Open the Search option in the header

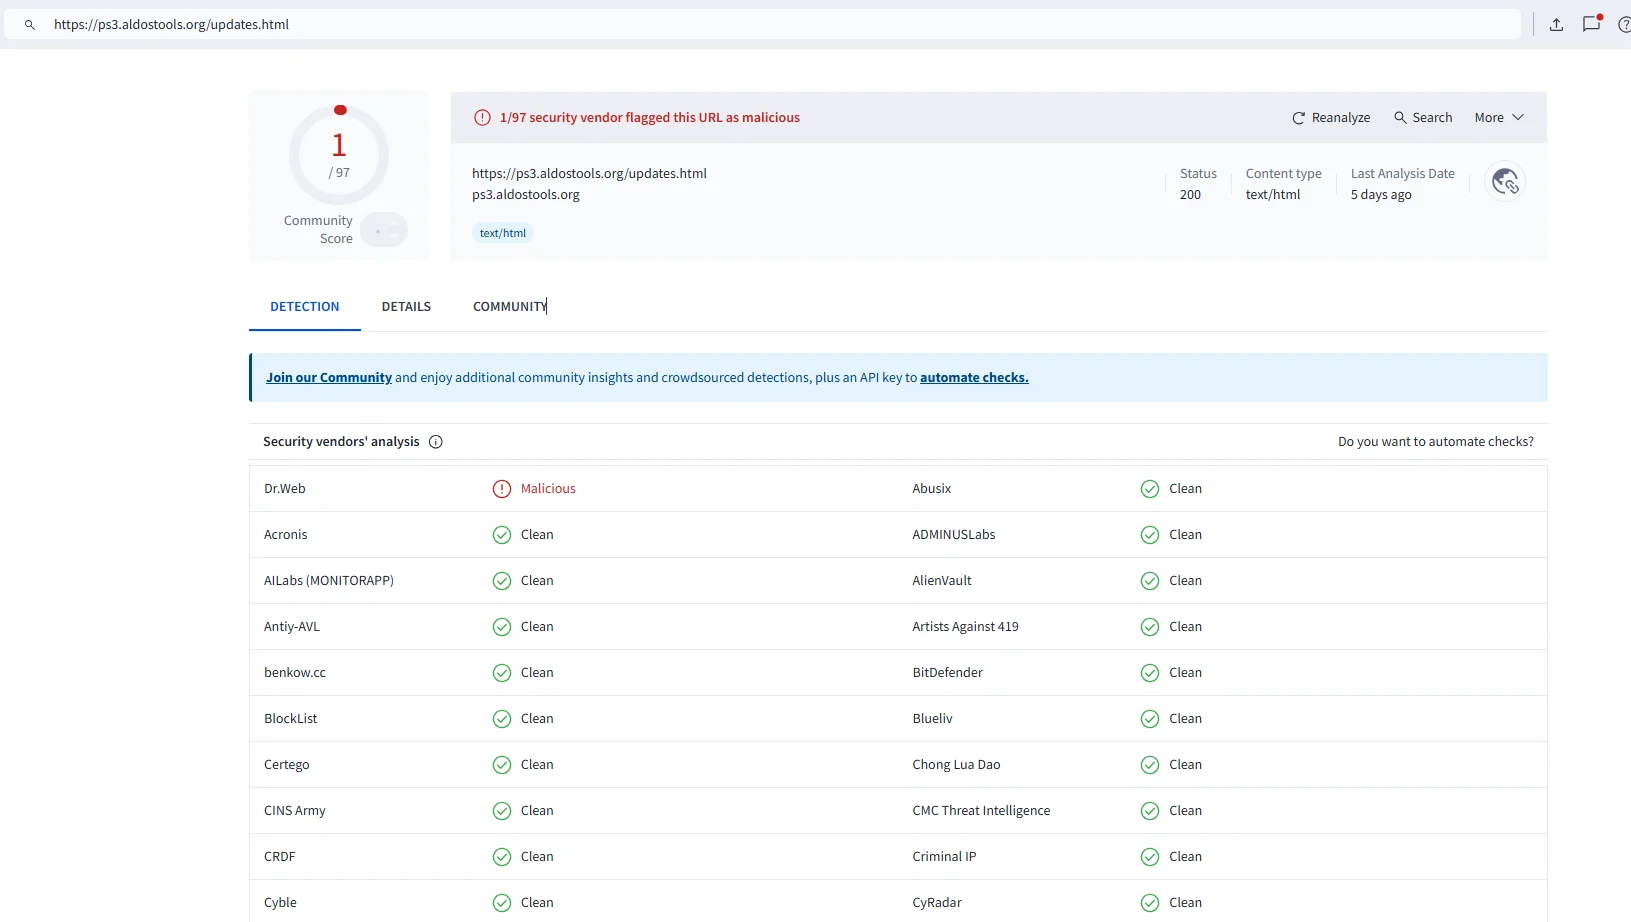[1422, 118]
